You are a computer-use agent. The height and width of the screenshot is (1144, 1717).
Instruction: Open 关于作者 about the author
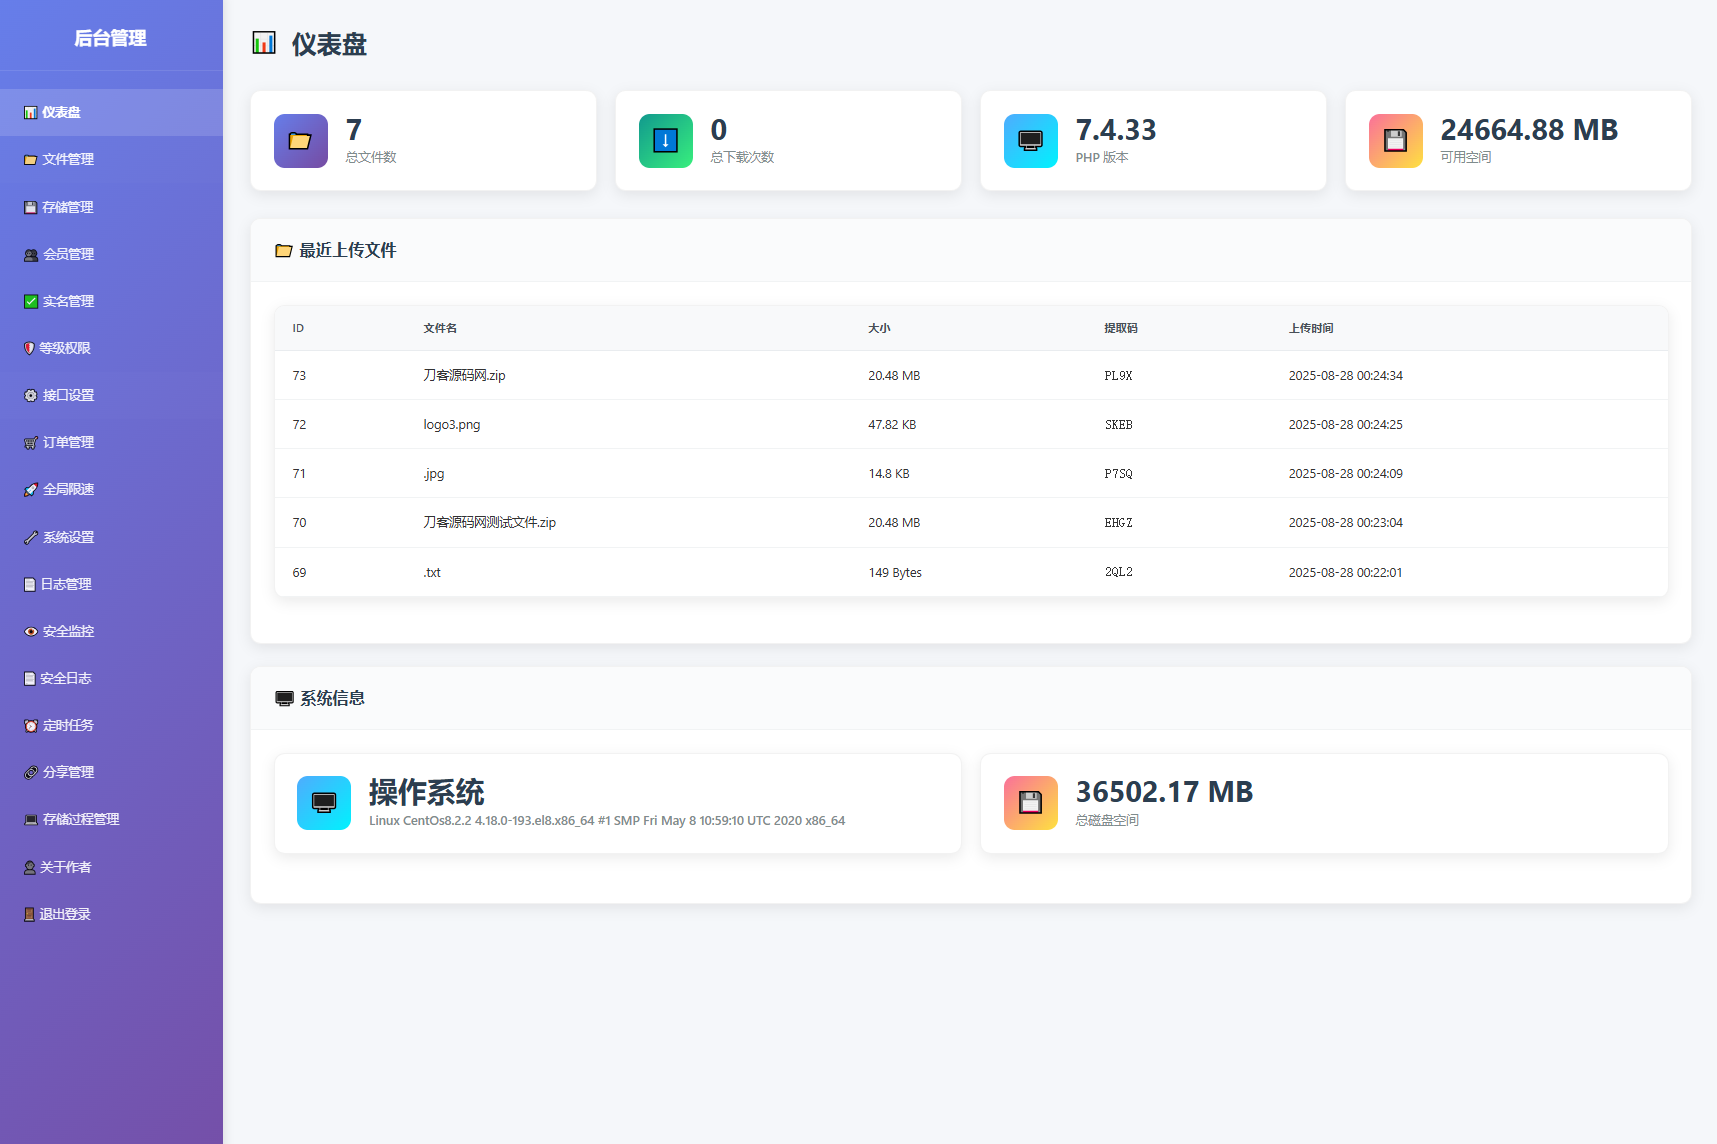pyautogui.click(x=64, y=866)
